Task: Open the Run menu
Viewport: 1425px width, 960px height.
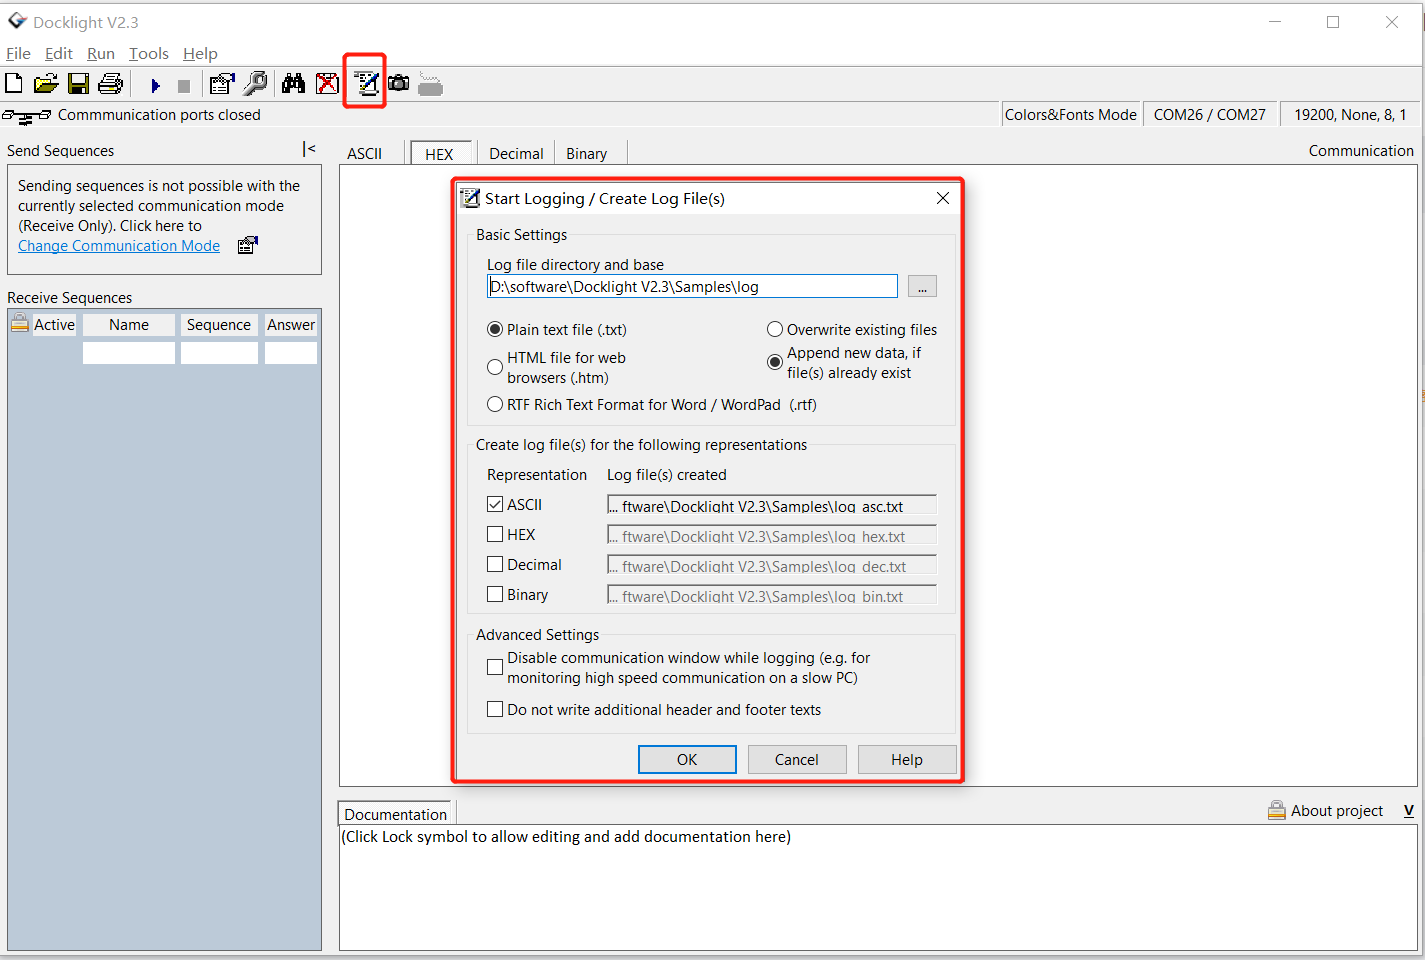Action: pos(100,53)
